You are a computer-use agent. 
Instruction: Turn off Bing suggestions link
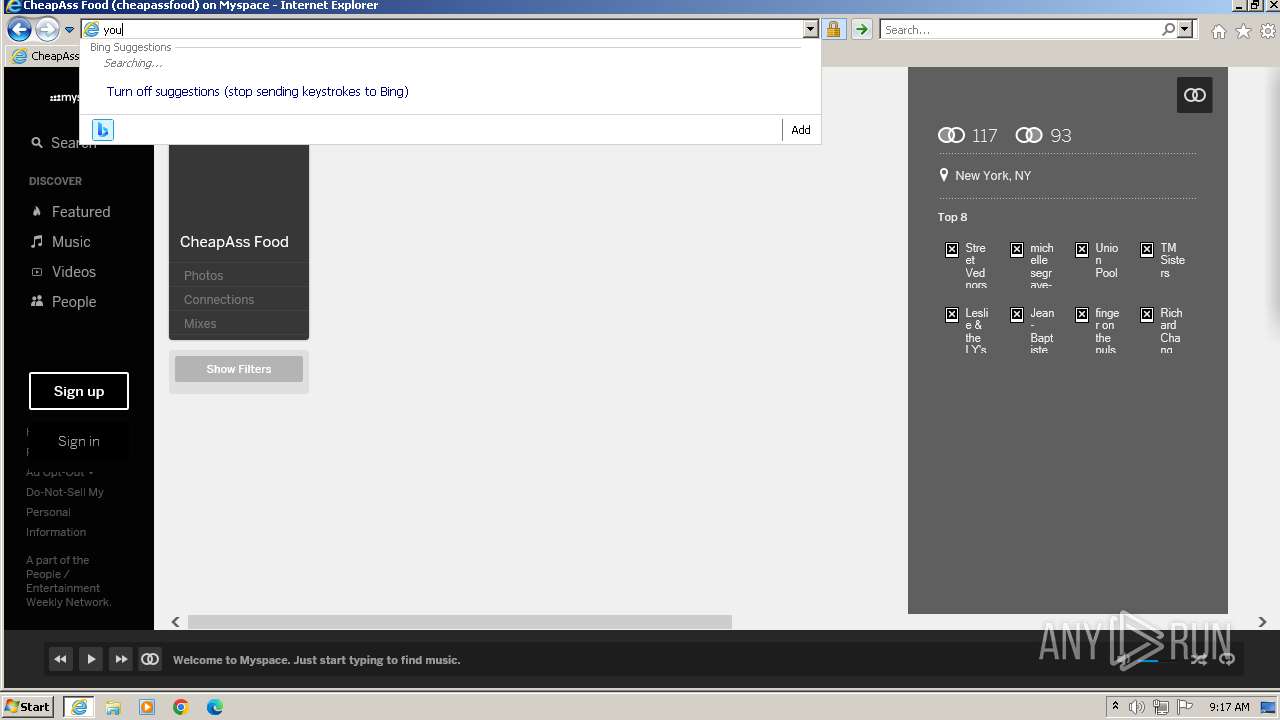[x=257, y=92]
